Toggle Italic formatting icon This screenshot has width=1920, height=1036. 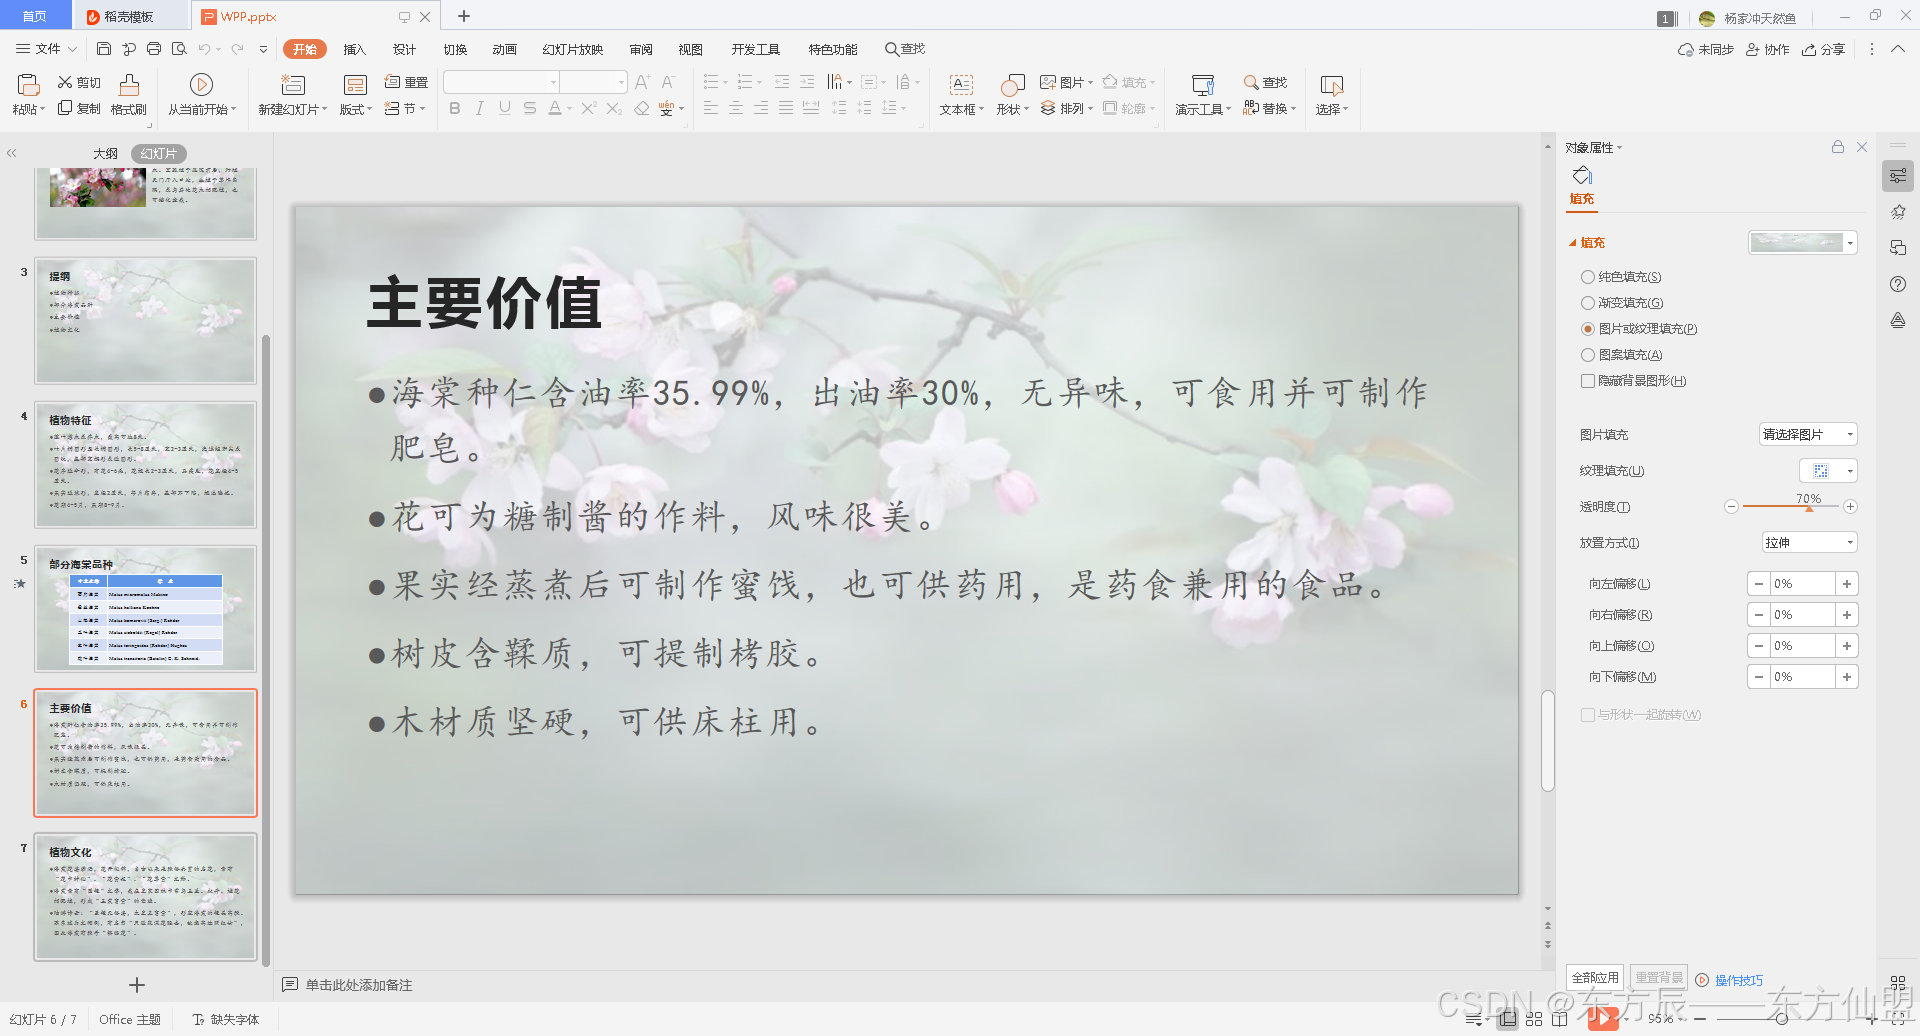tap(480, 108)
